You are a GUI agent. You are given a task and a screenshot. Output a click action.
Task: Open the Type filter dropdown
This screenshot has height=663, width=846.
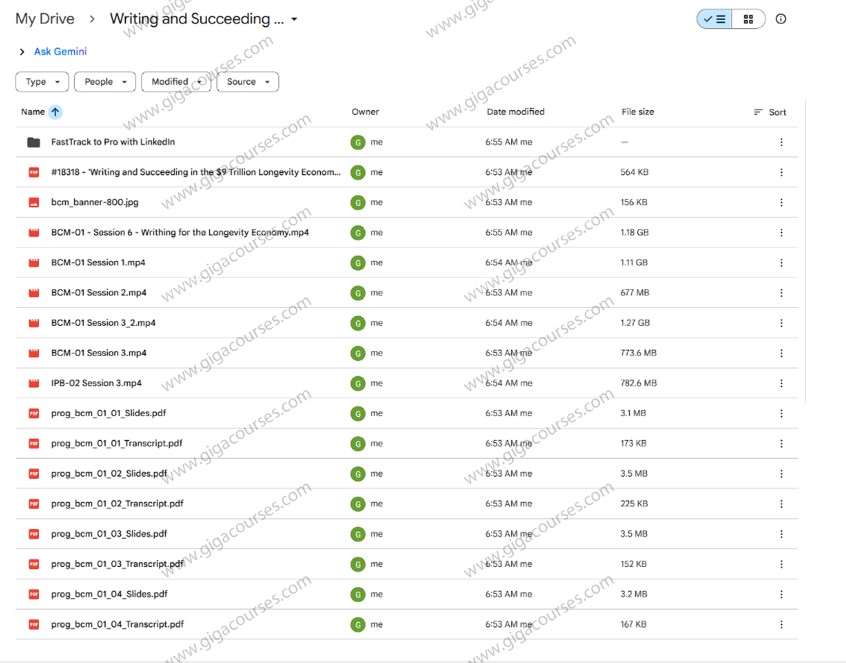tap(42, 82)
